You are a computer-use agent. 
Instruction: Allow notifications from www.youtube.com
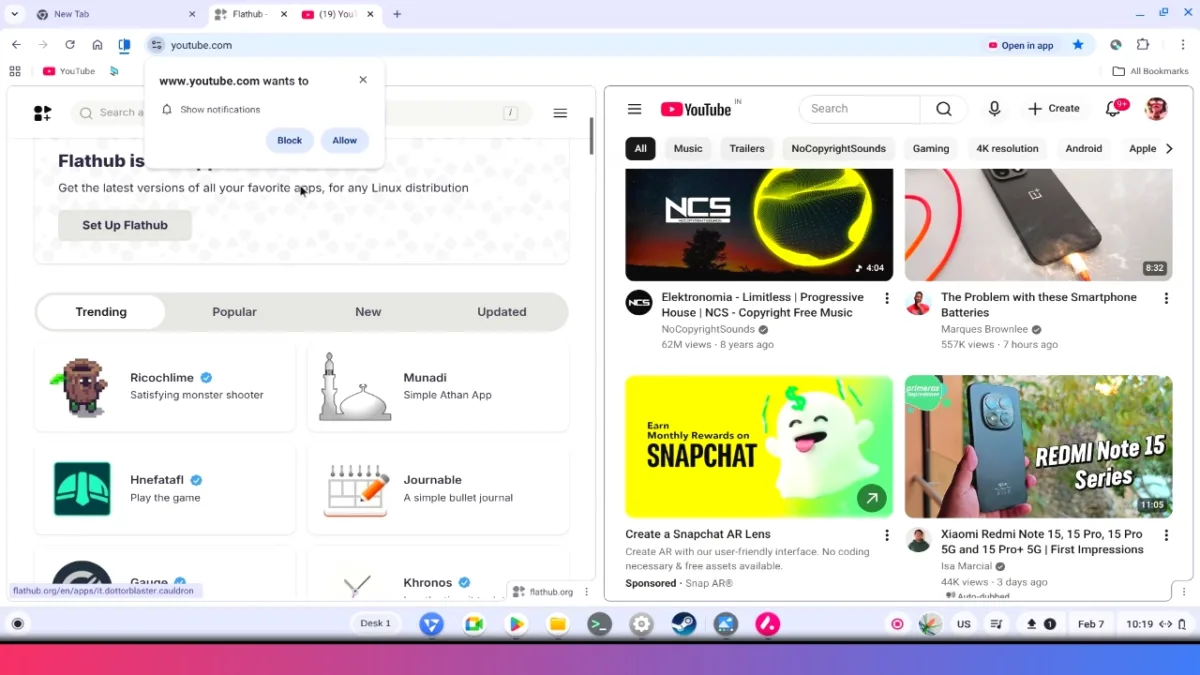(344, 140)
